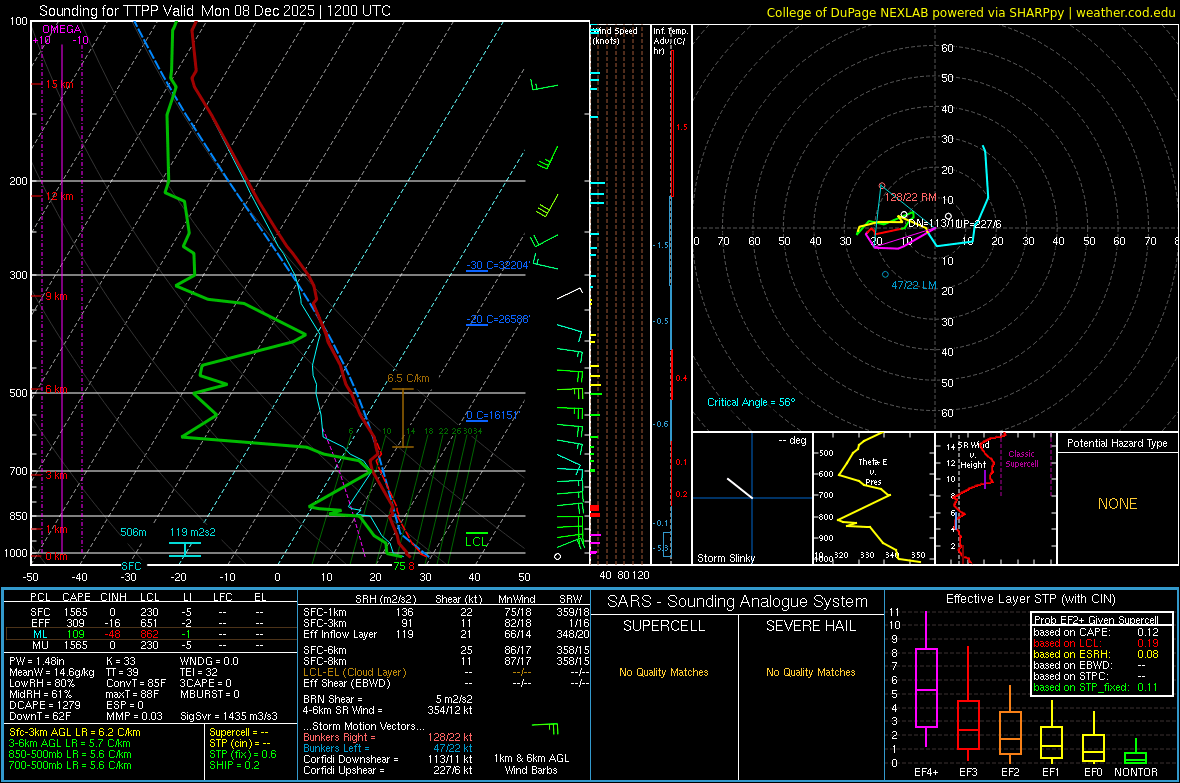Select the MU parcel row label
1180x783 pixels.
(x=40, y=645)
